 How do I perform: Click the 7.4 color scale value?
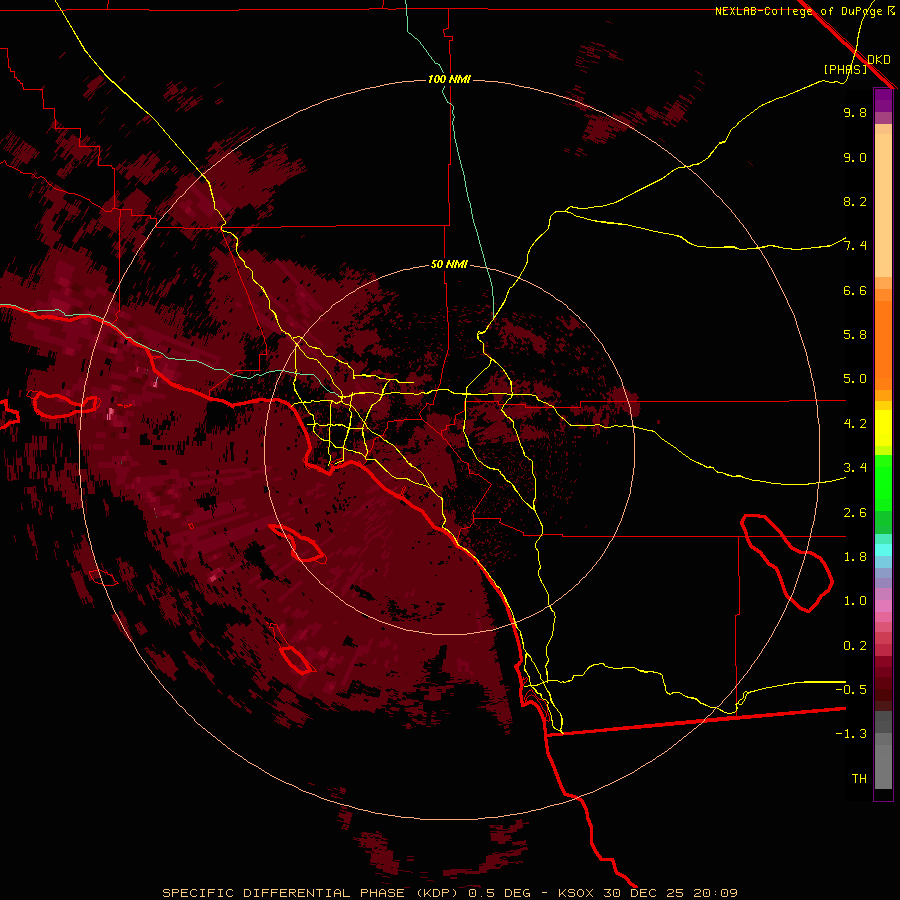coord(855,246)
